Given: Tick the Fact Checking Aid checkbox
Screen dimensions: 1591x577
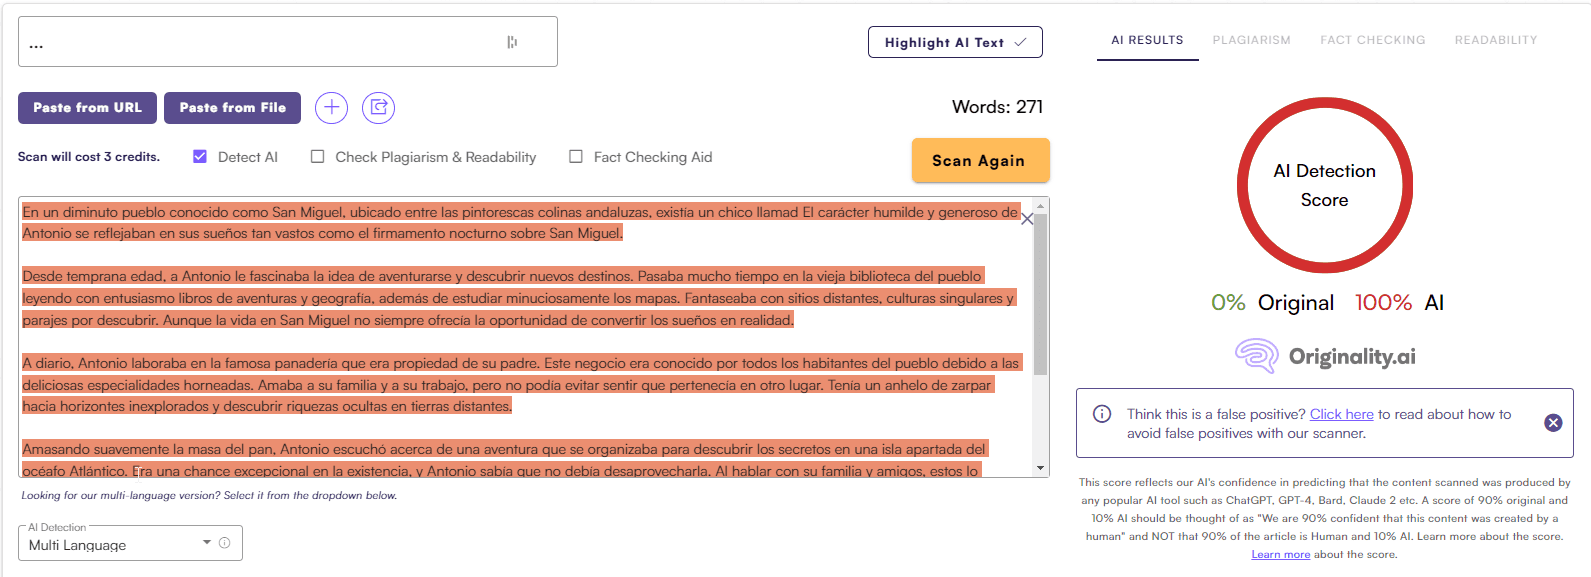Looking at the screenshot, I should (576, 157).
